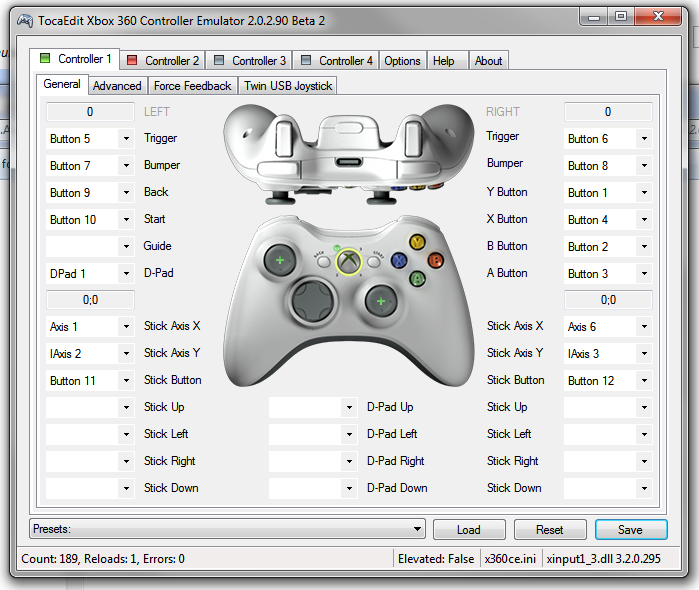699x590 pixels.
Task: Select the General sub-tab
Action: (x=62, y=84)
